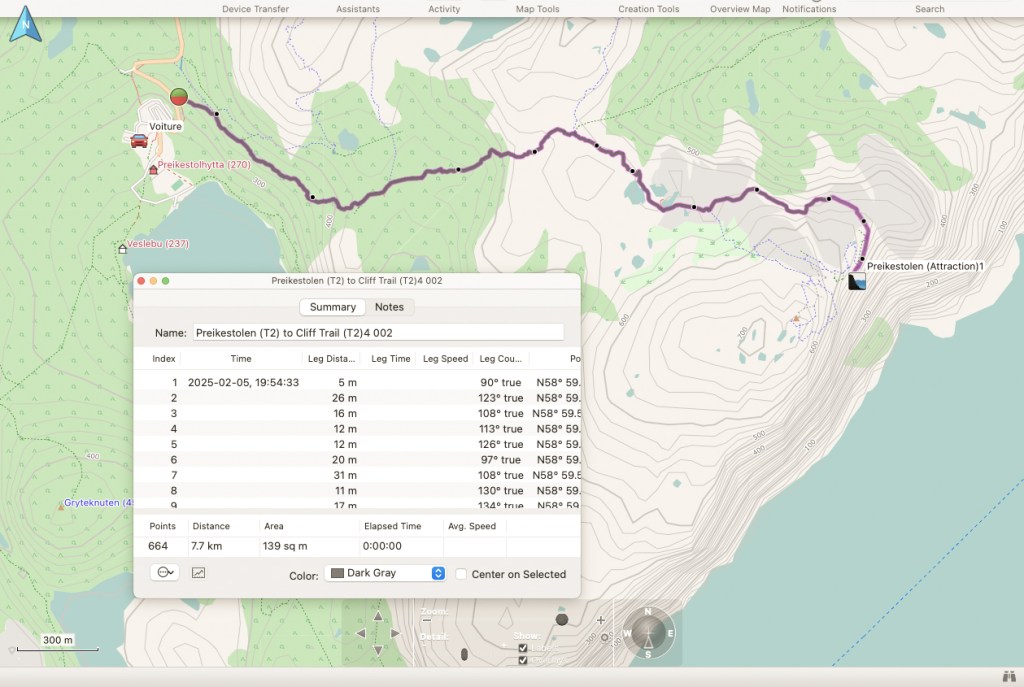Image resolution: width=1024 pixels, height=687 pixels.
Task: Pan the map up with arrow
Action: coord(378,617)
